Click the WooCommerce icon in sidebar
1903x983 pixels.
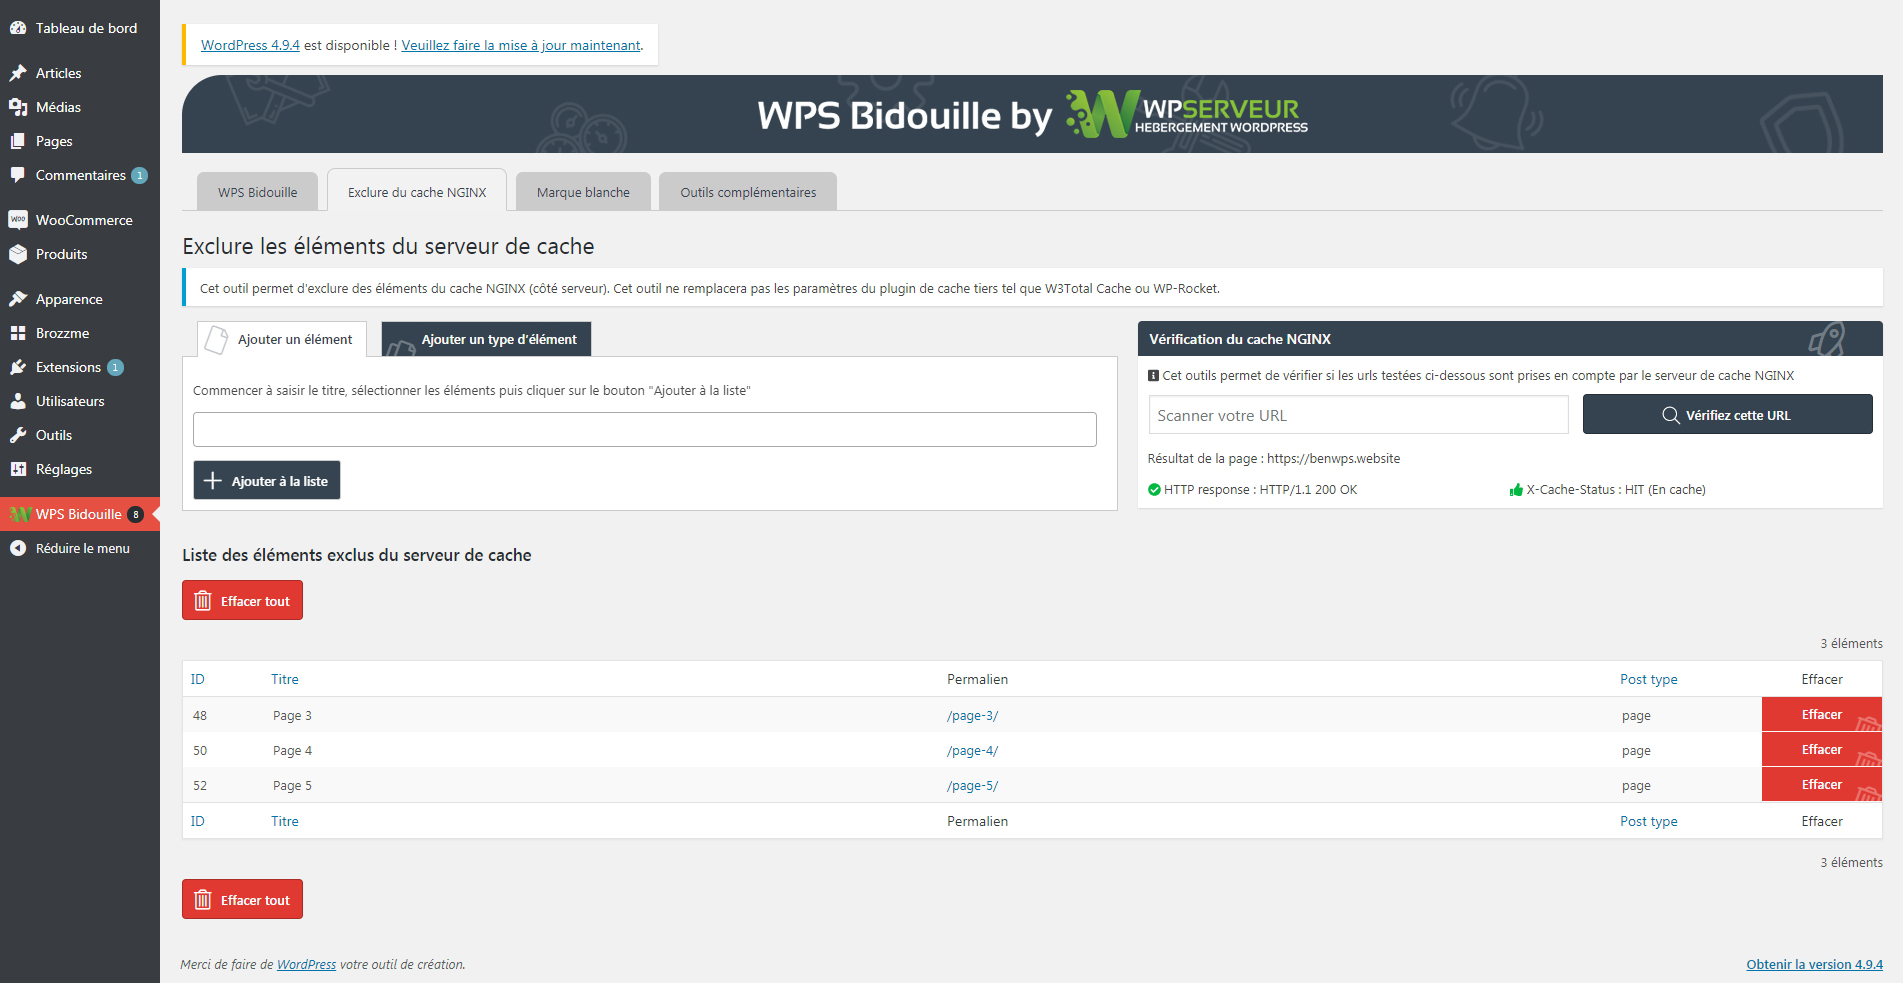18,220
